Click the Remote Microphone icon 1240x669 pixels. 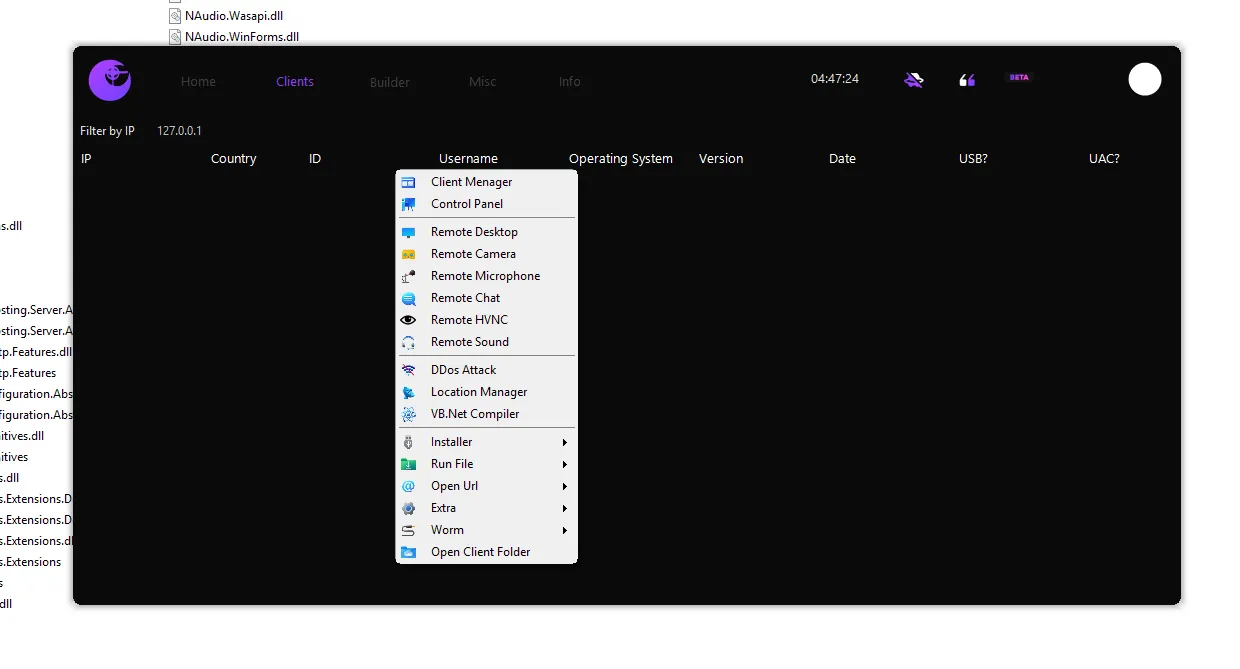point(408,276)
